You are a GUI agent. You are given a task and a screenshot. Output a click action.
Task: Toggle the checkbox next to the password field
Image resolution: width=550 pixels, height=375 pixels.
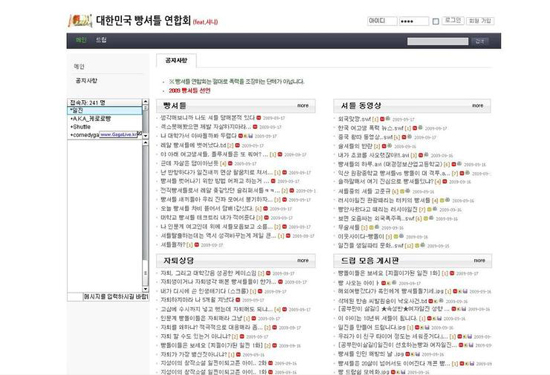(436, 21)
